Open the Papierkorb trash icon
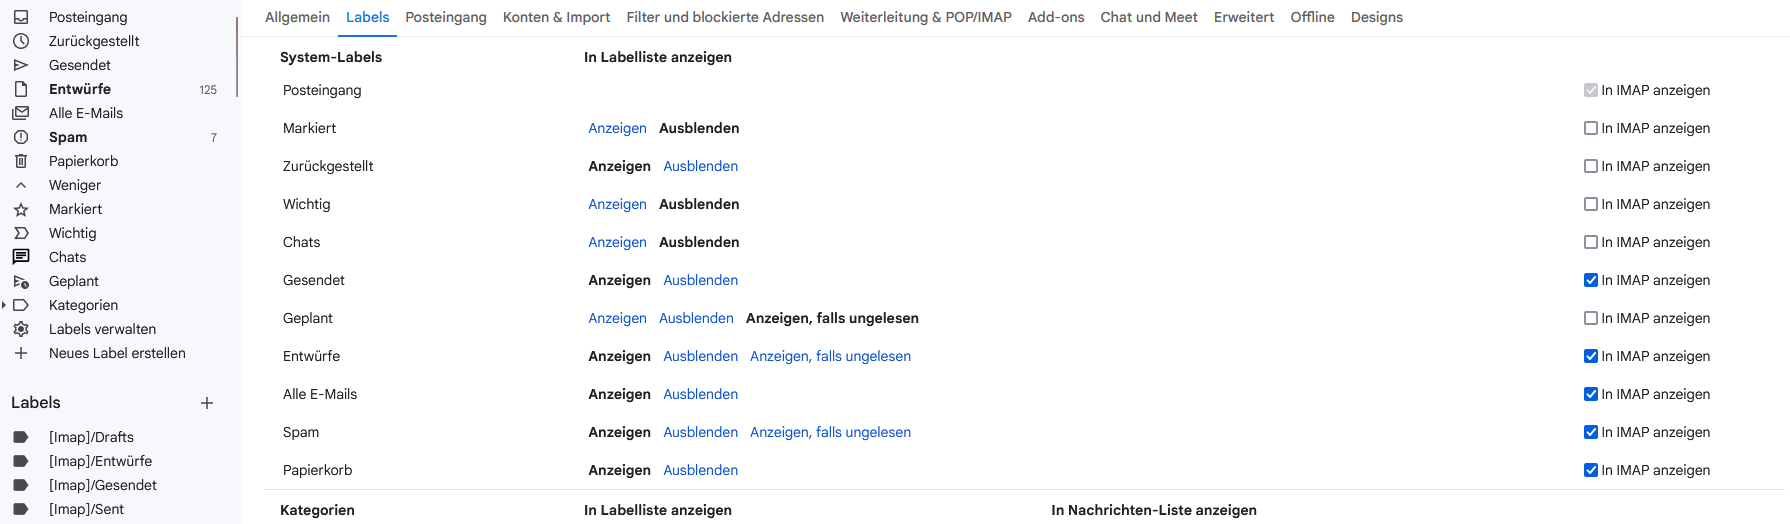 tap(21, 161)
